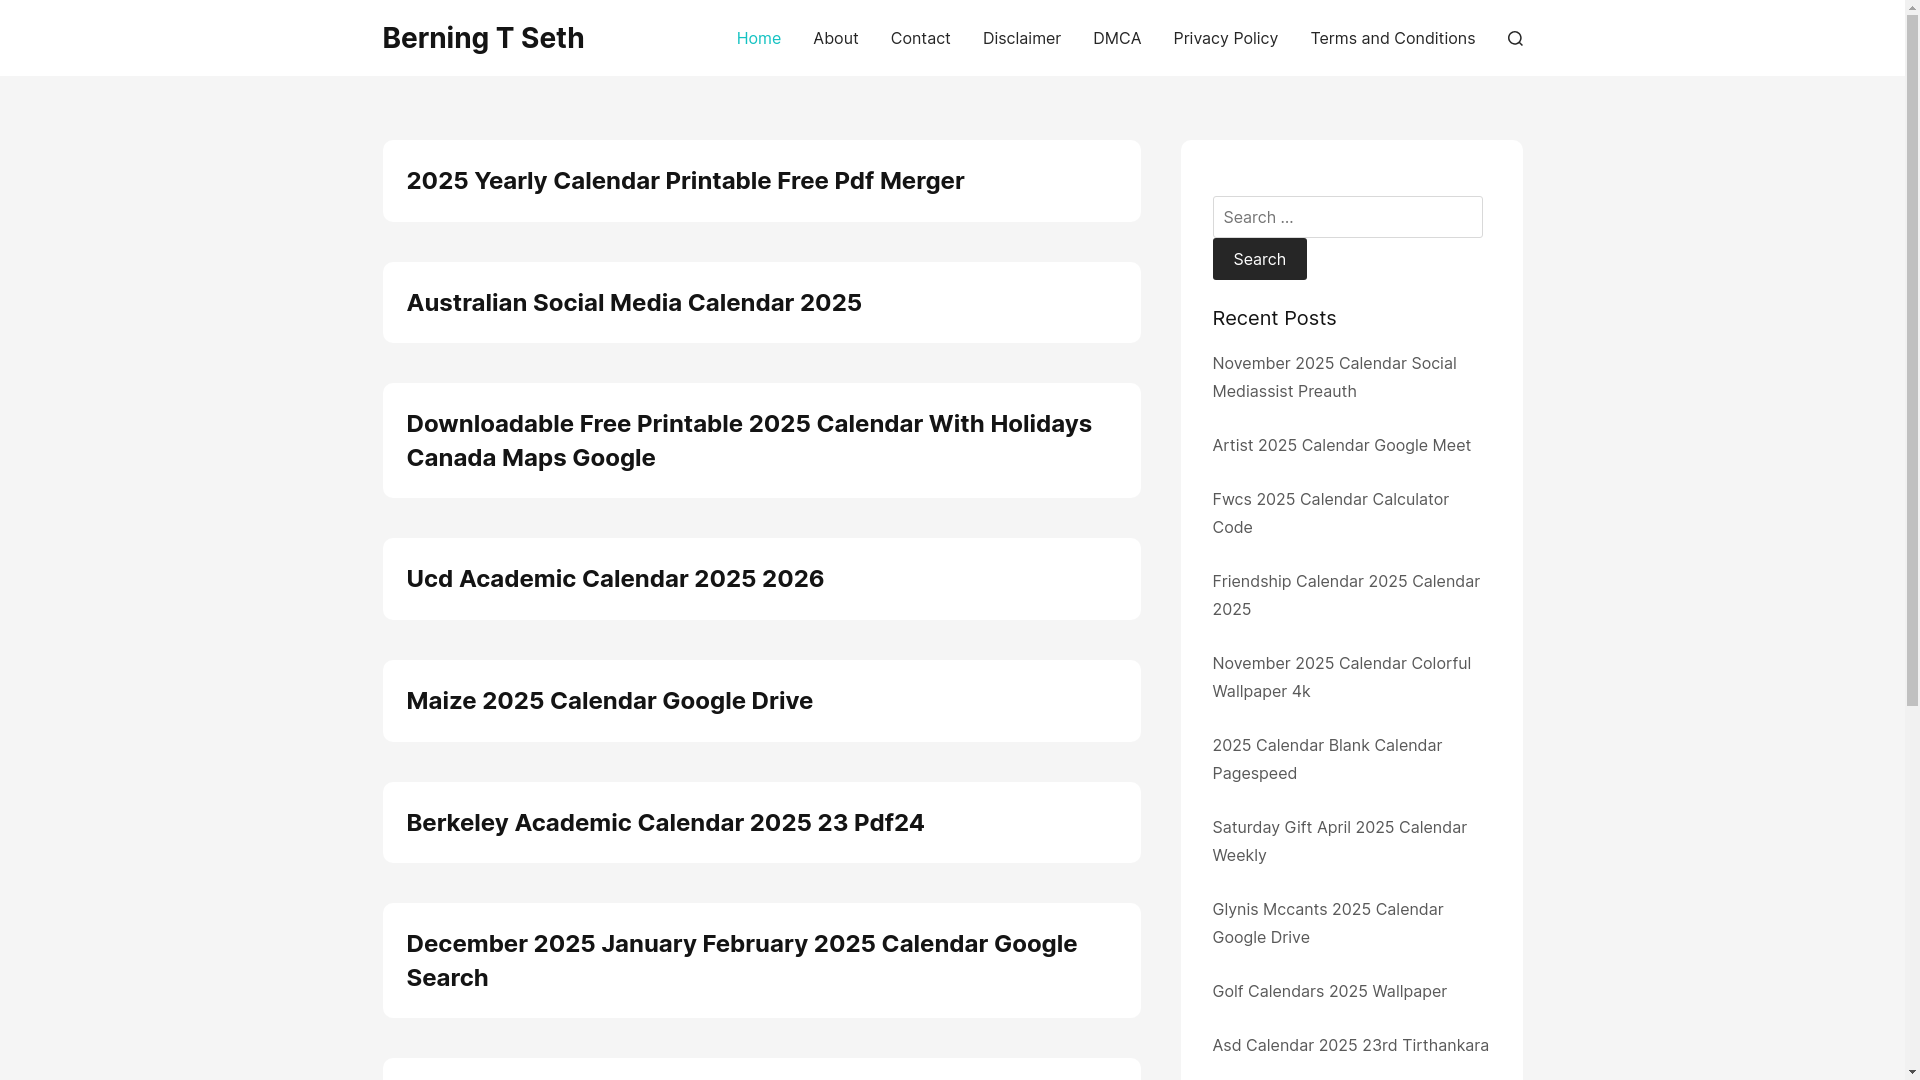This screenshot has width=1920, height=1080.
Task: Open Saturday Gift April 2025 Calendar Weekly link
Action: 1339,841
